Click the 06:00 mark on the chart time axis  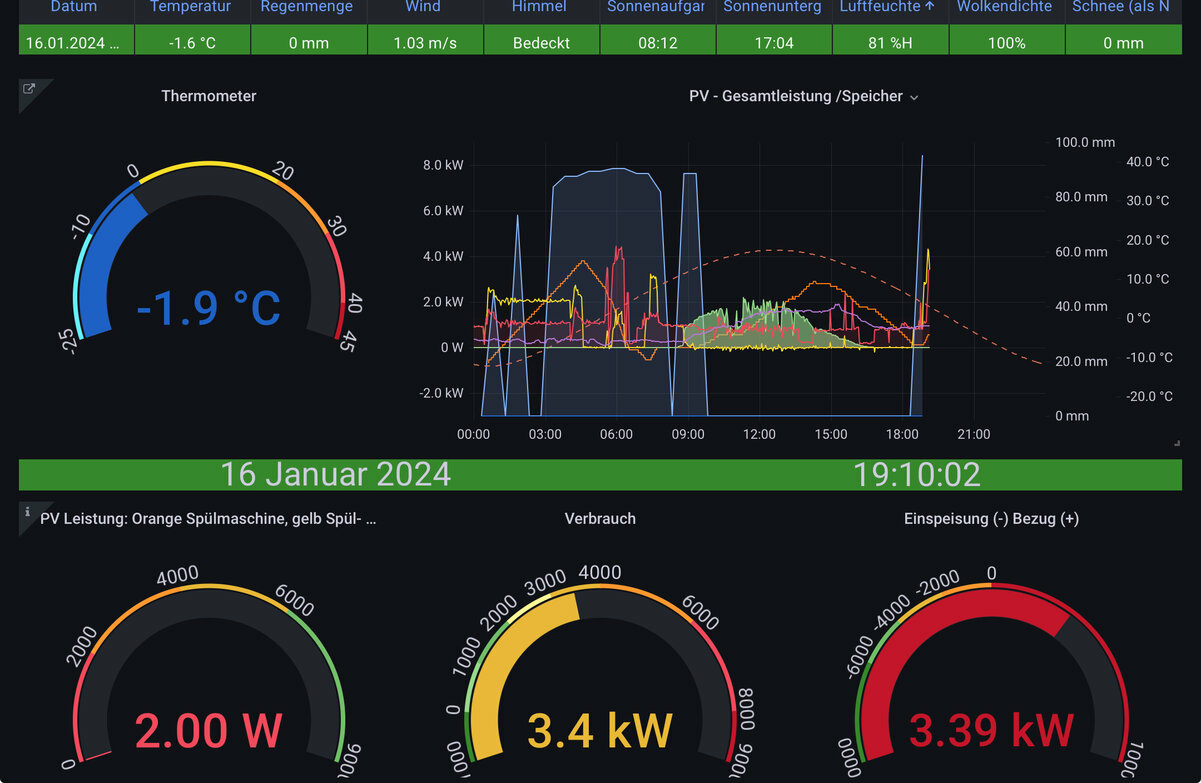pyautogui.click(x=616, y=434)
